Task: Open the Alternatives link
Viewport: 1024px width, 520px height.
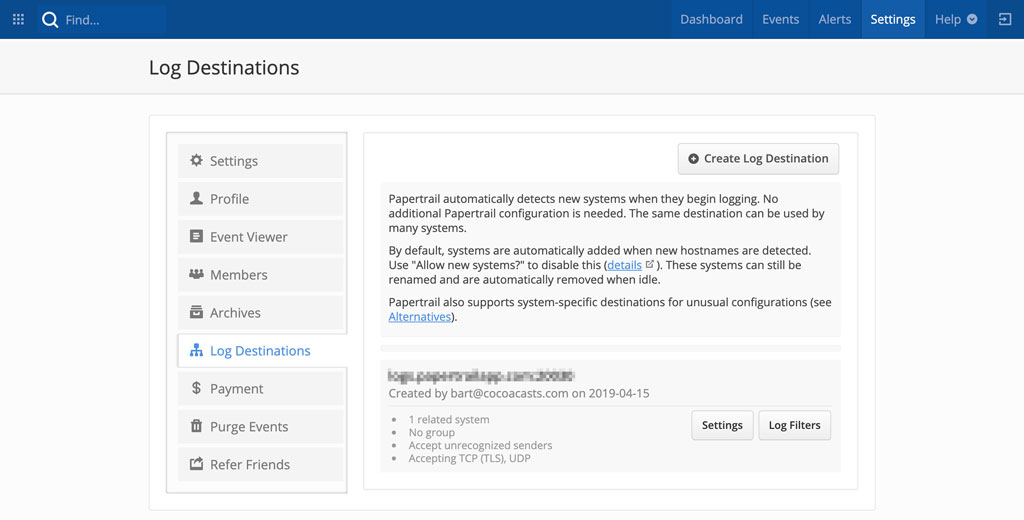Action: tap(419, 317)
